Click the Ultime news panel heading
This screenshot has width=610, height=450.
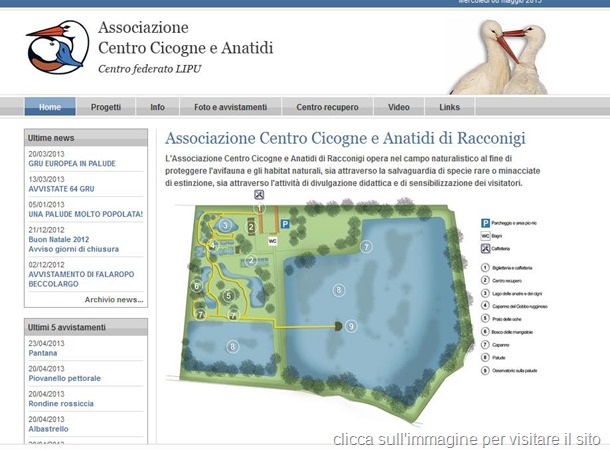[x=86, y=138]
